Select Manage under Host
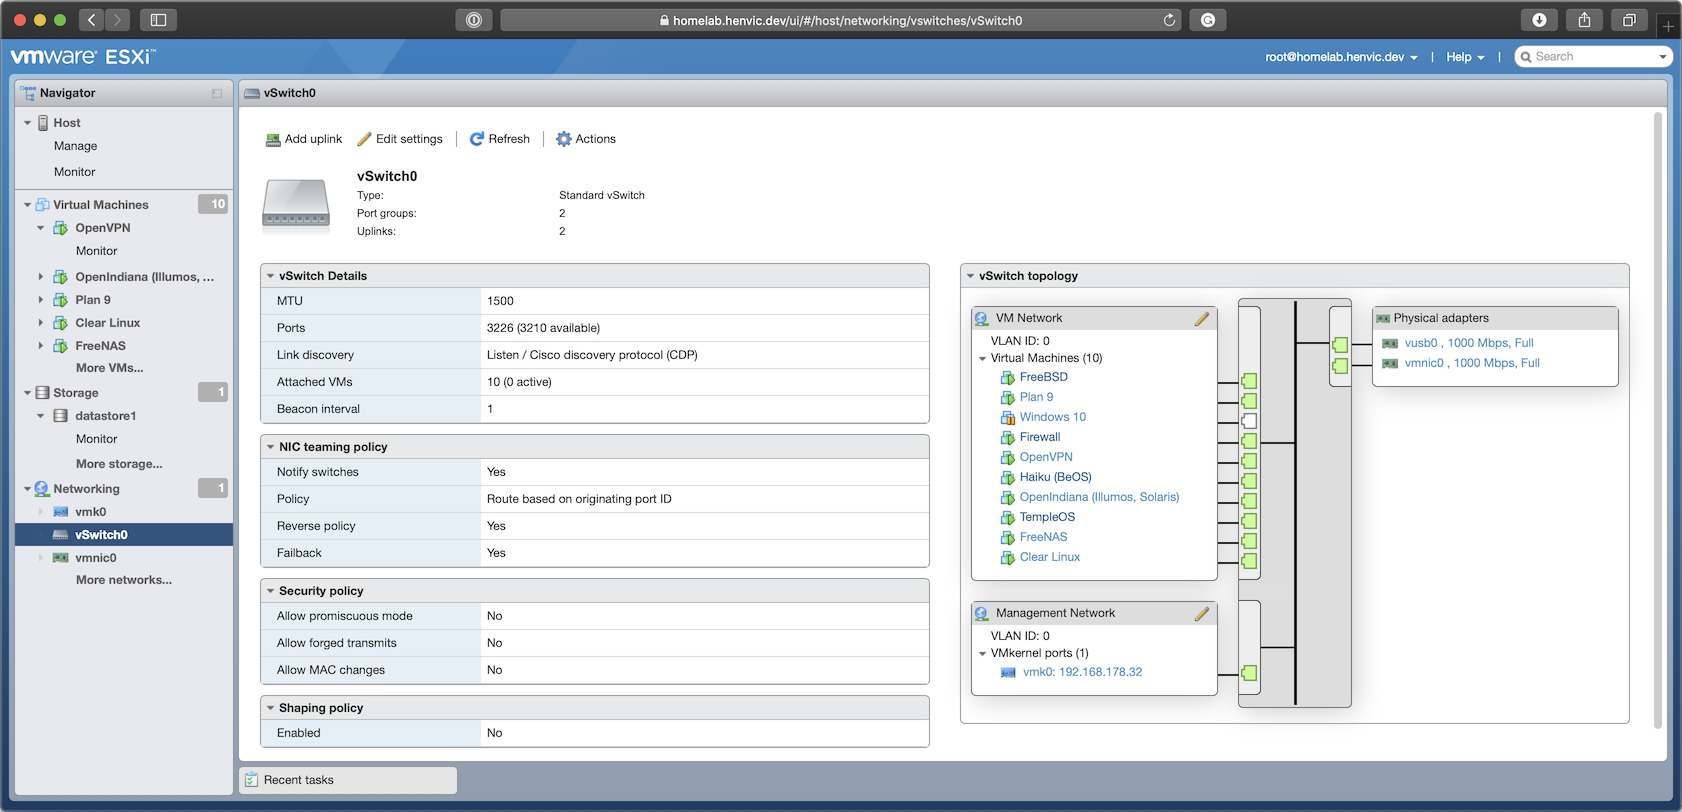1682x812 pixels. click(75, 146)
